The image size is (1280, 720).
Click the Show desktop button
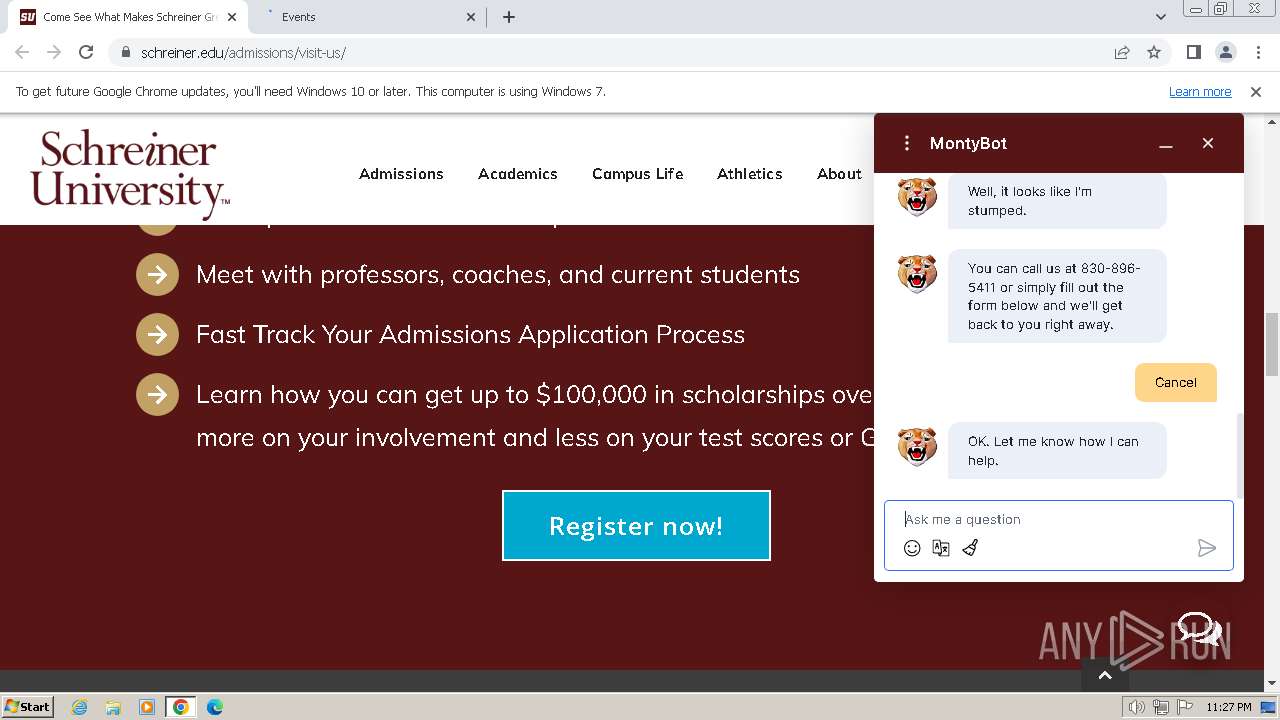tap(1270, 707)
